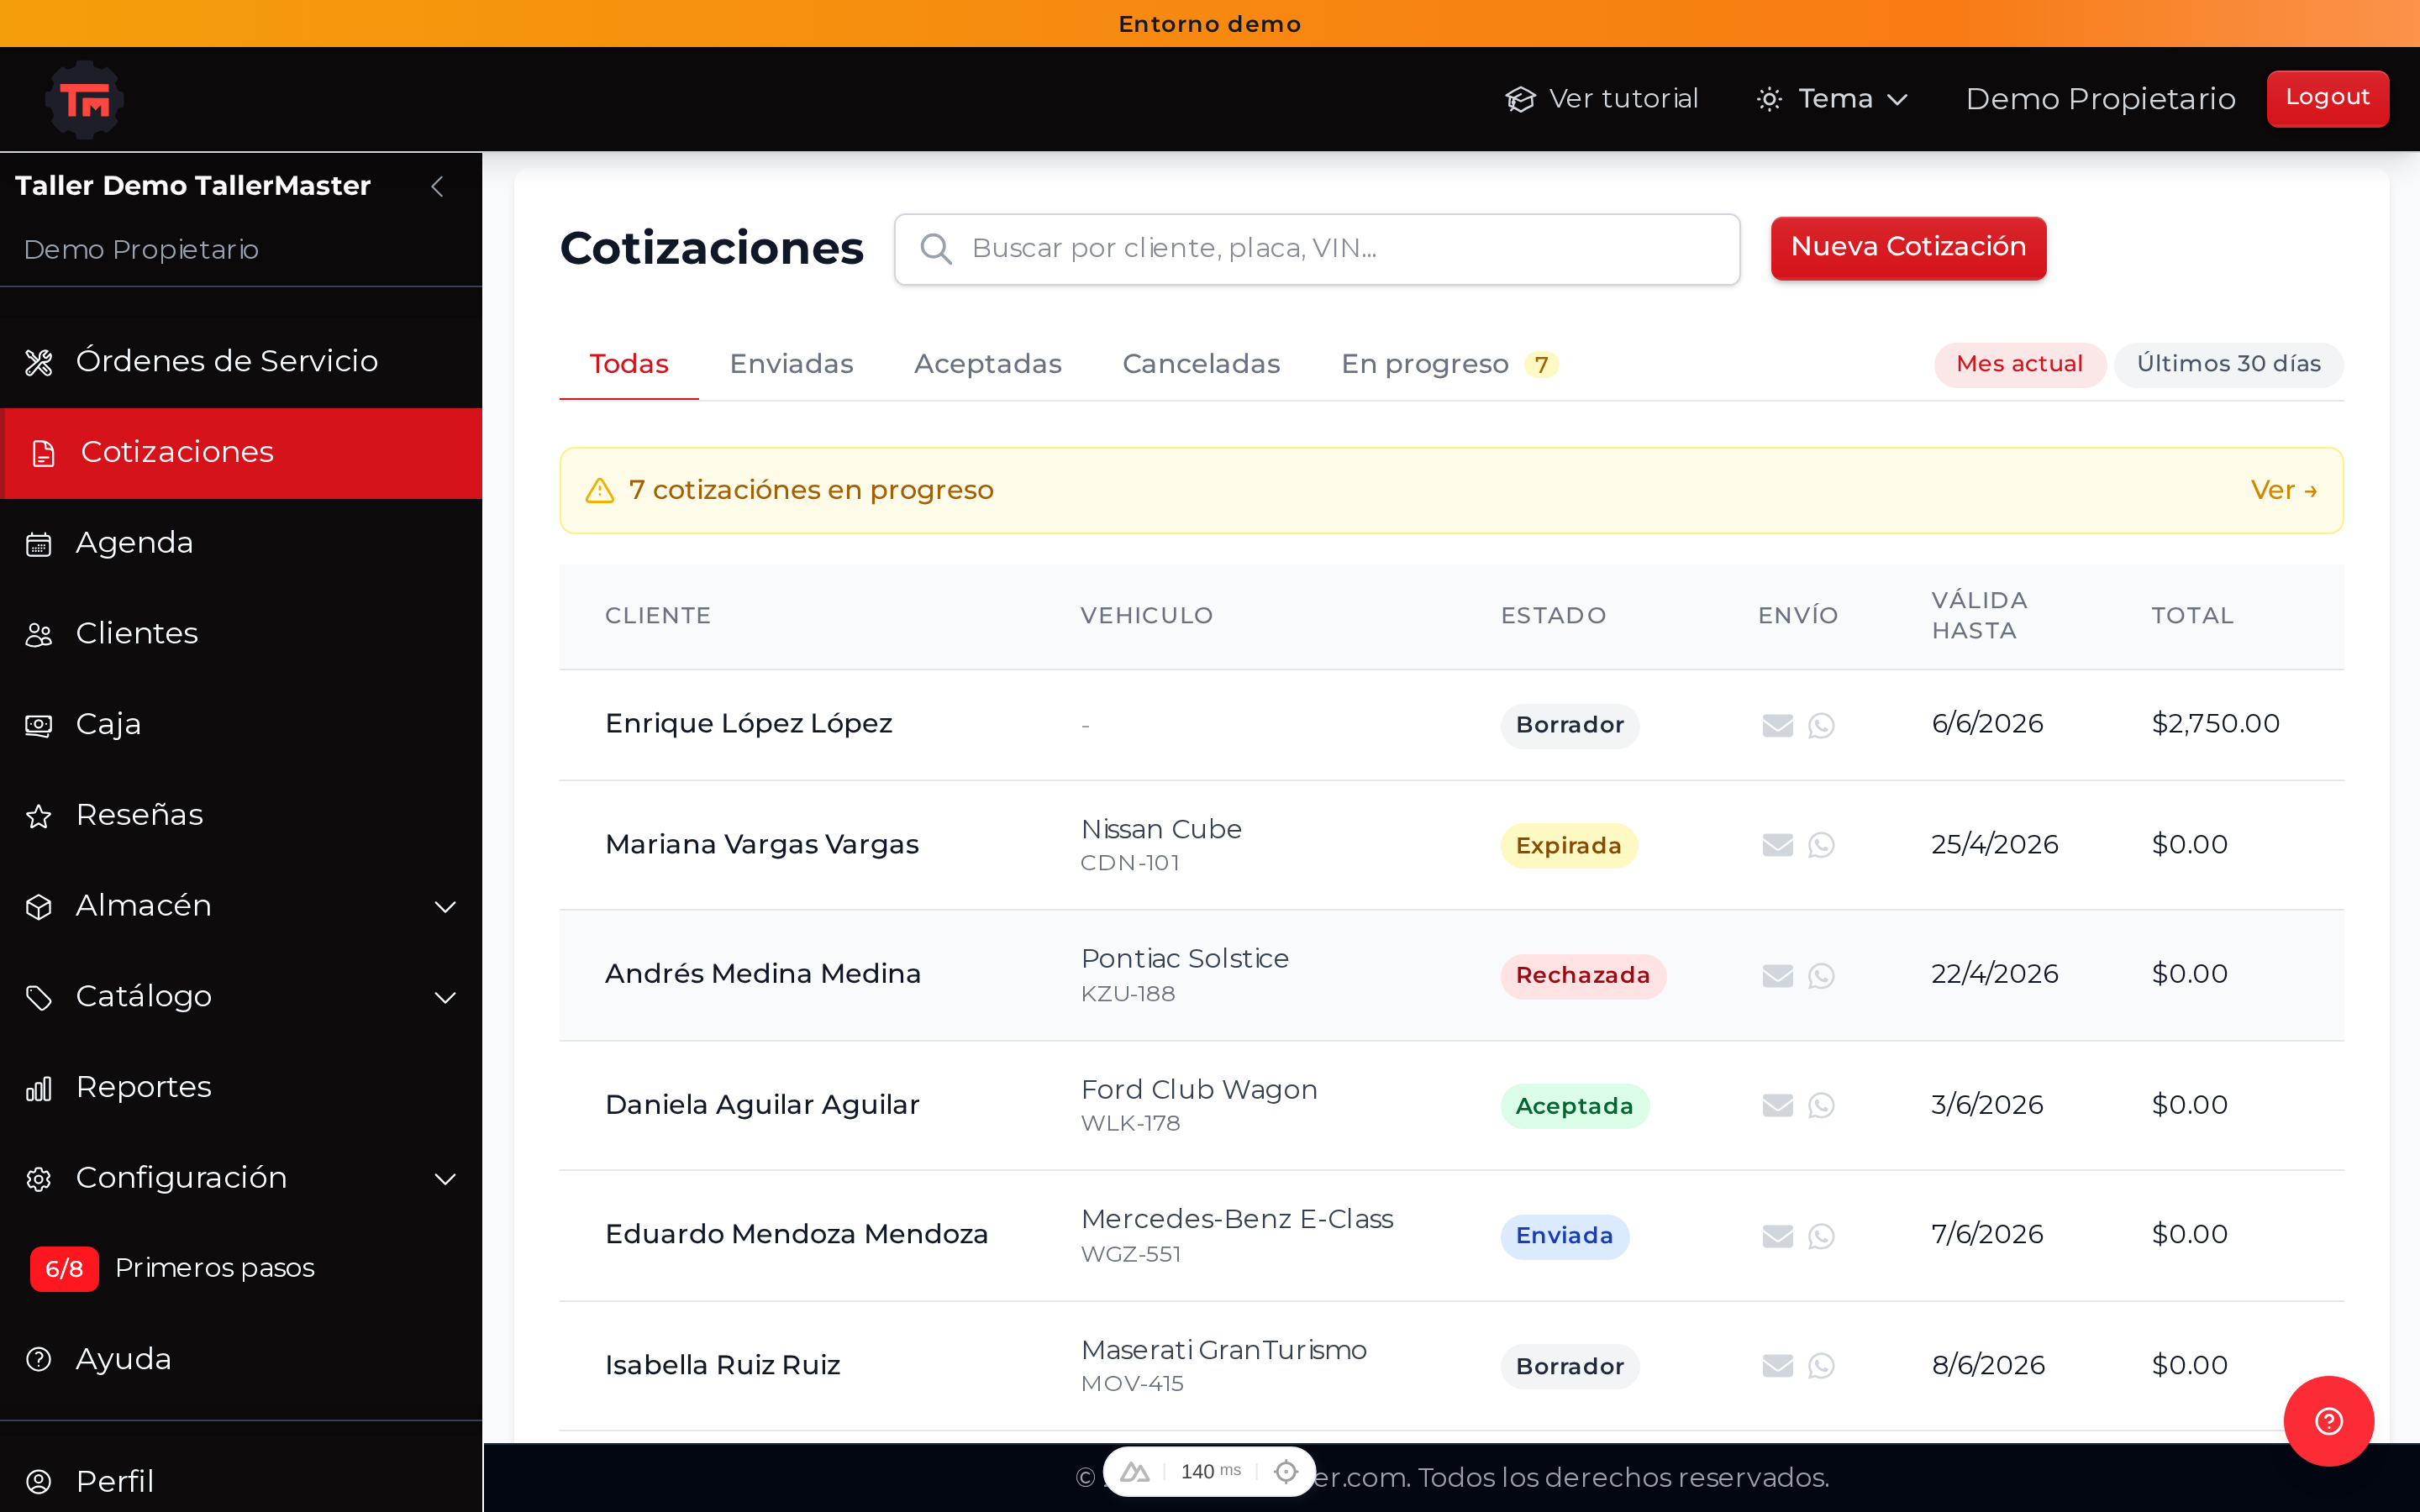Viewport: 2420px width, 1512px height.
Task: Switch to the Canceladas tab
Action: coord(1201,364)
